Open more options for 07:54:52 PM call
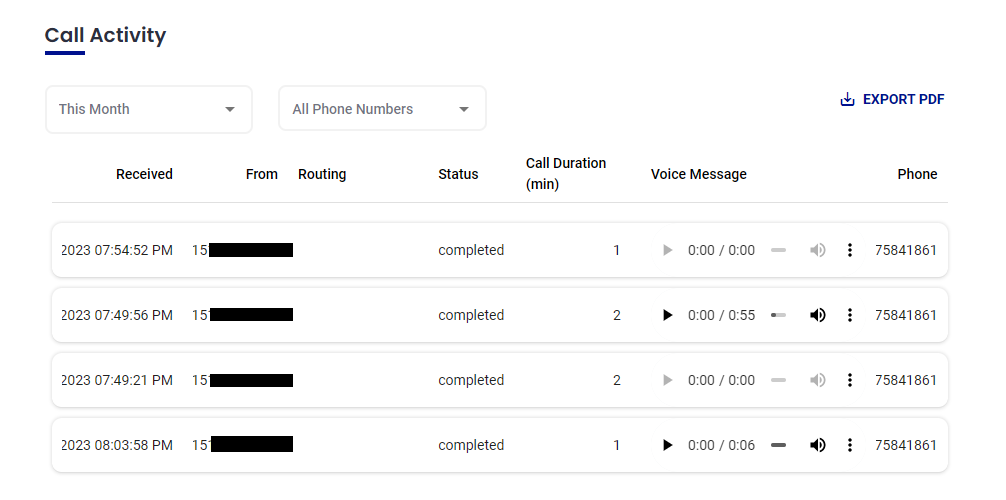Screen dimensions: 1006x500 tap(850, 250)
